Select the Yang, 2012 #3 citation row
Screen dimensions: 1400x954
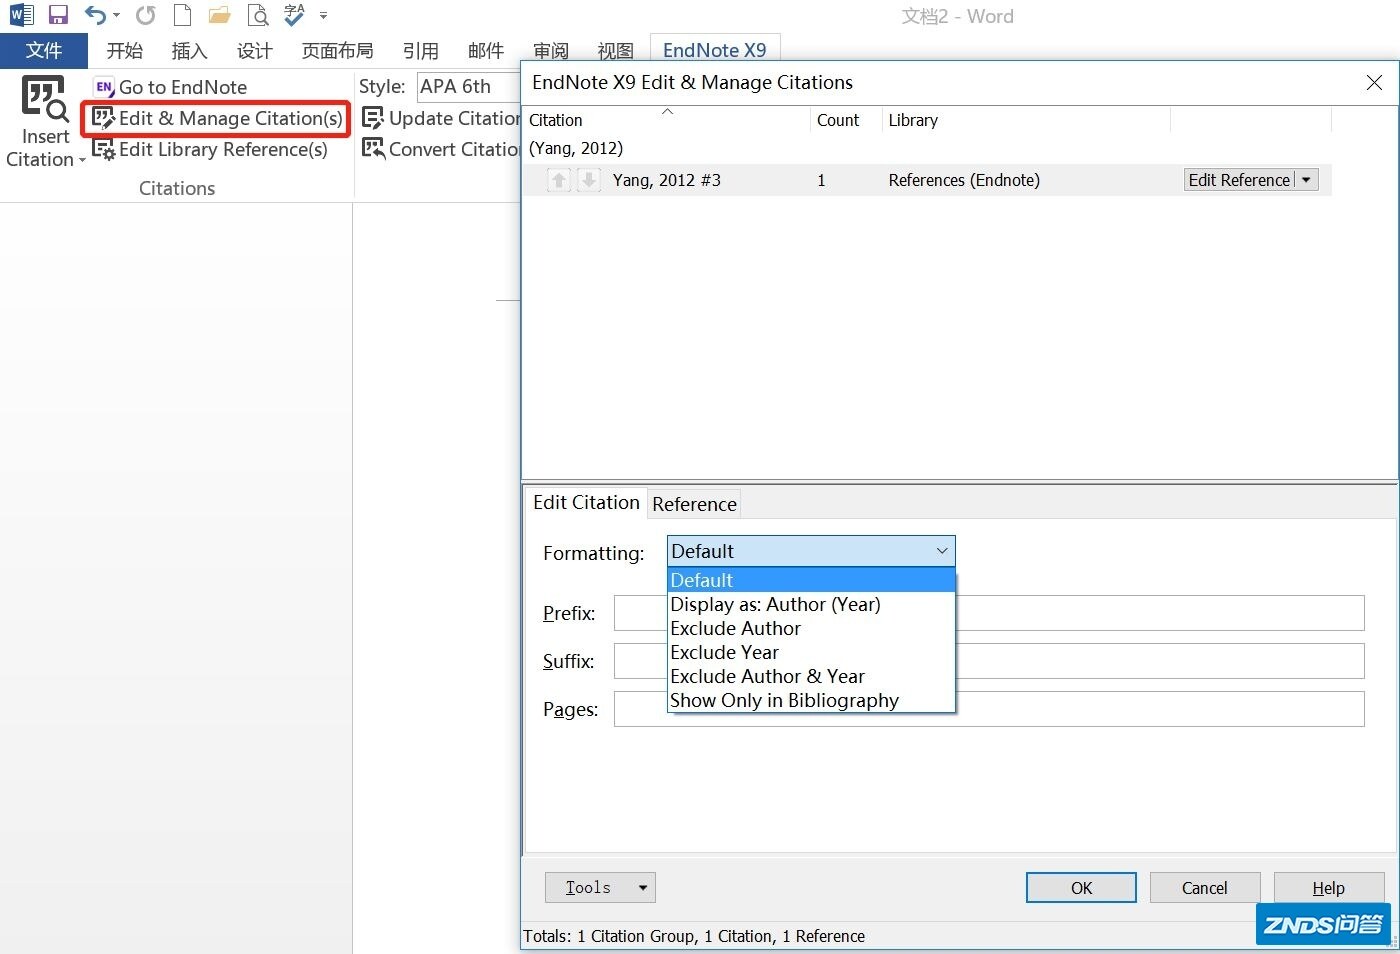pyautogui.click(x=927, y=180)
